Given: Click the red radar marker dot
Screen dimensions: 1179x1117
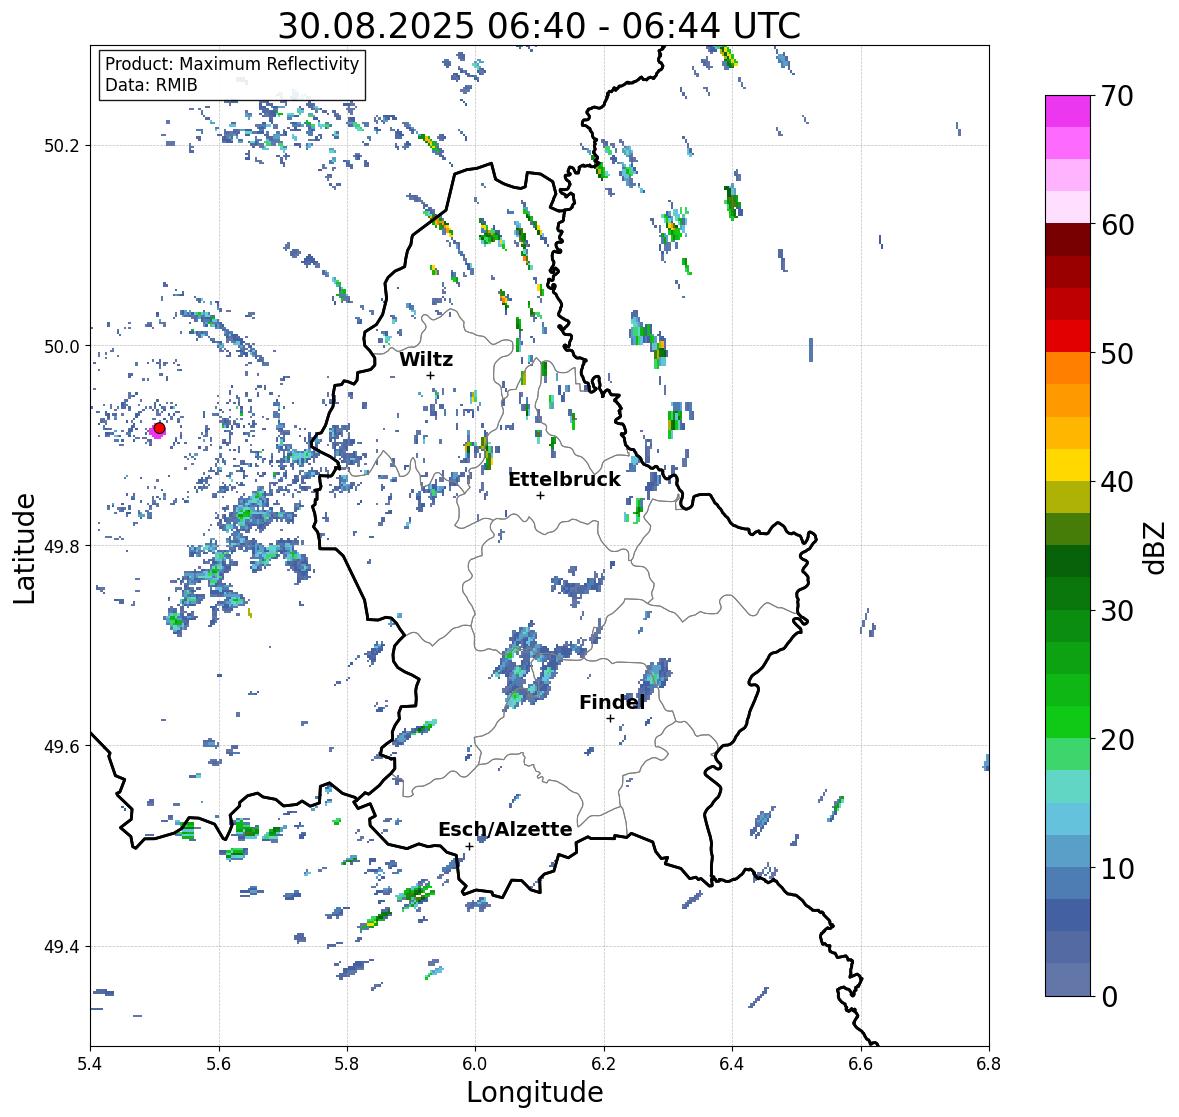Looking at the screenshot, I should (159, 428).
